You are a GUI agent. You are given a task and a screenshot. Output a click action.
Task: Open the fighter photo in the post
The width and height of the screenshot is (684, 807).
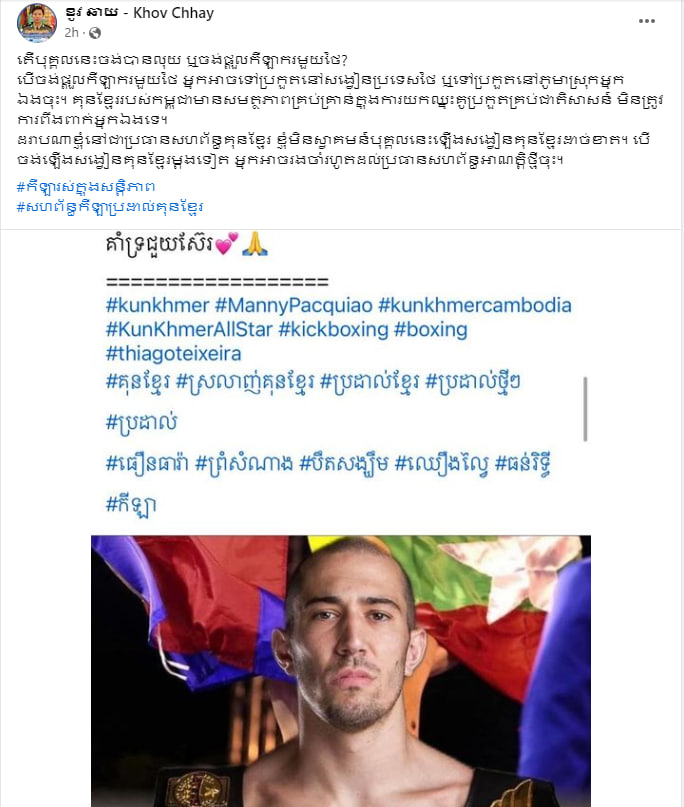[x=341, y=671]
